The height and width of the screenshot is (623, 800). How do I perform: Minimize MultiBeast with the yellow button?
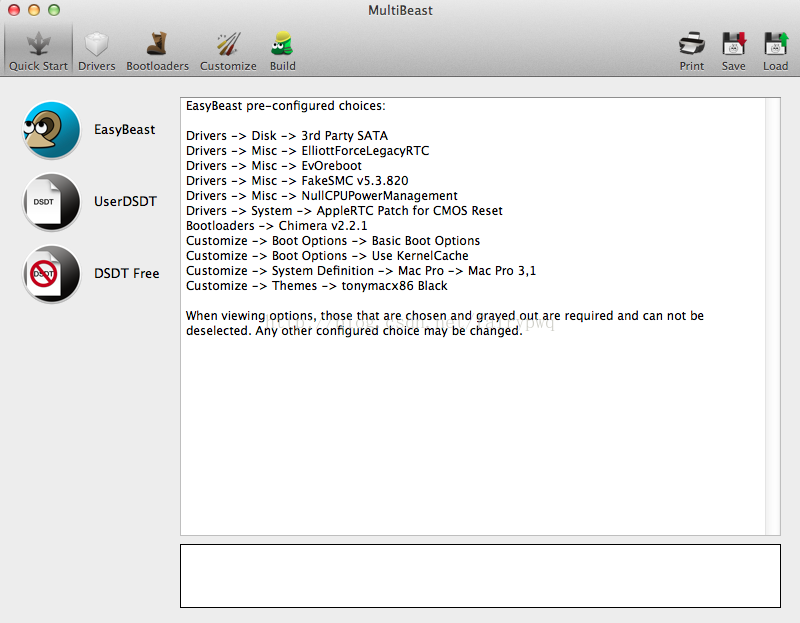(34, 10)
